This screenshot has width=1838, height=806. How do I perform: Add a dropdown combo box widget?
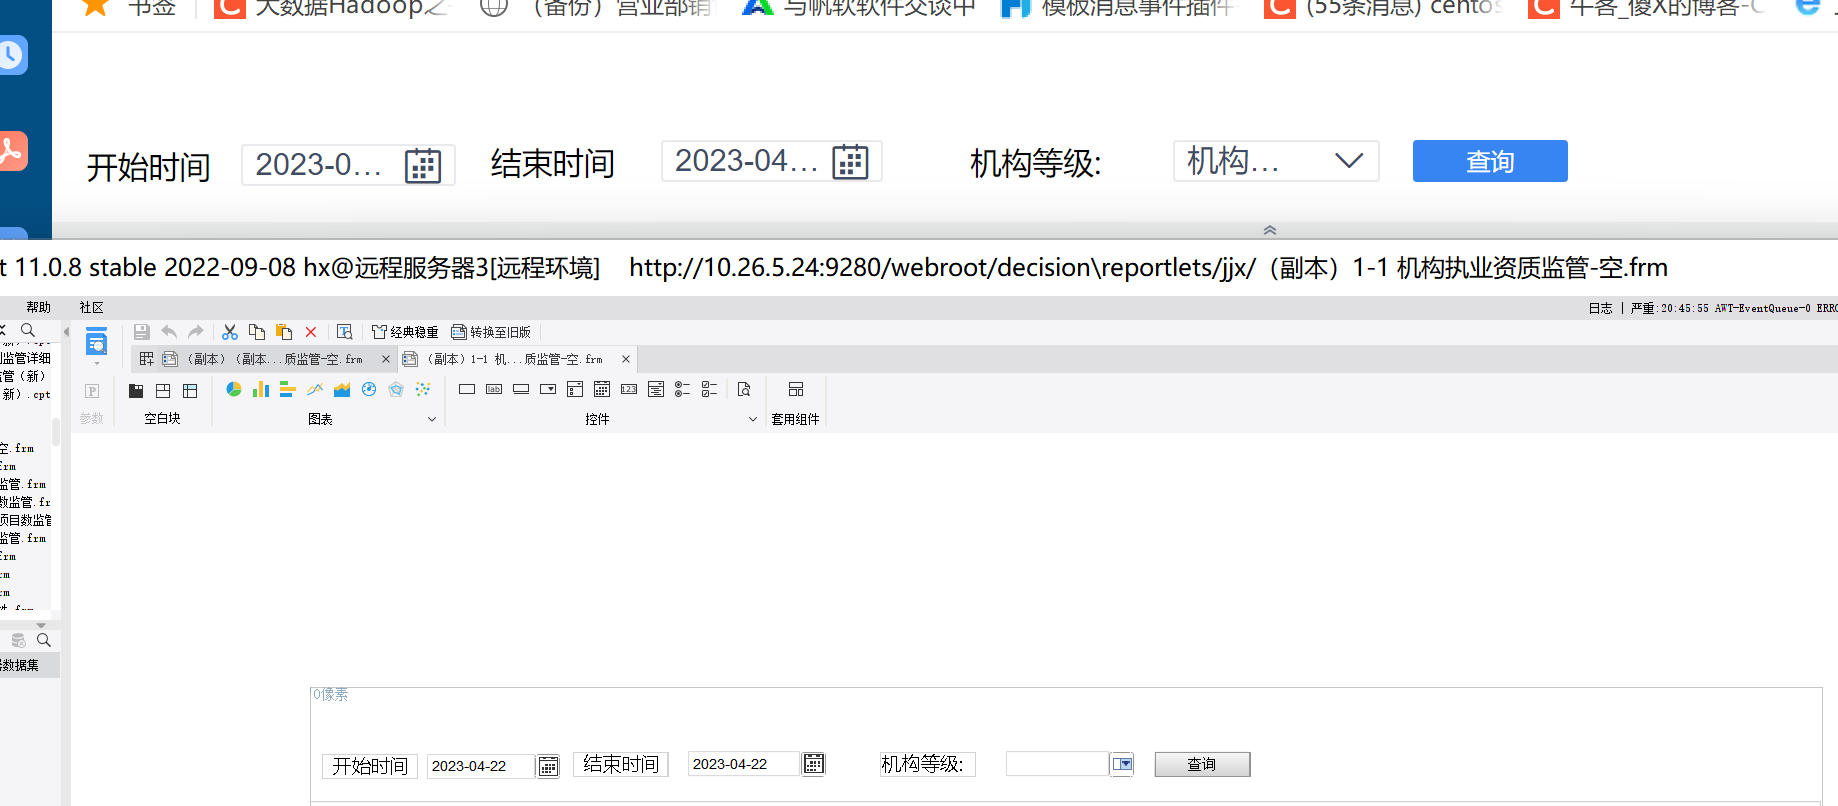(x=548, y=389)
